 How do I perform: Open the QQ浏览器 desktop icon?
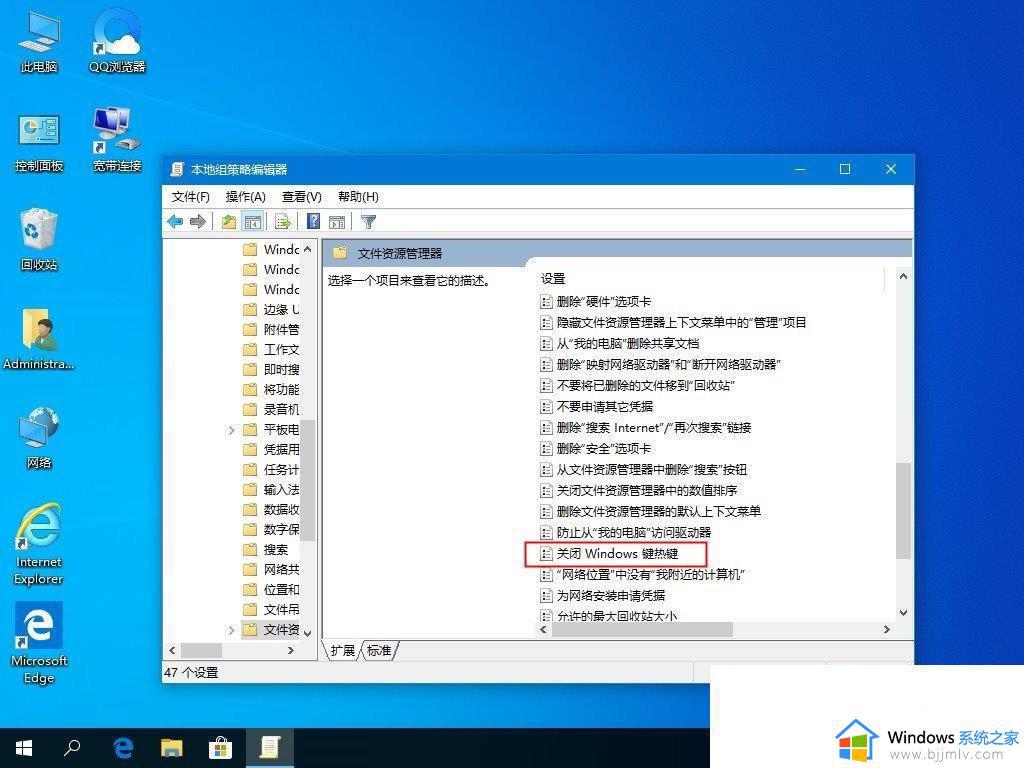tap(117, 42)
